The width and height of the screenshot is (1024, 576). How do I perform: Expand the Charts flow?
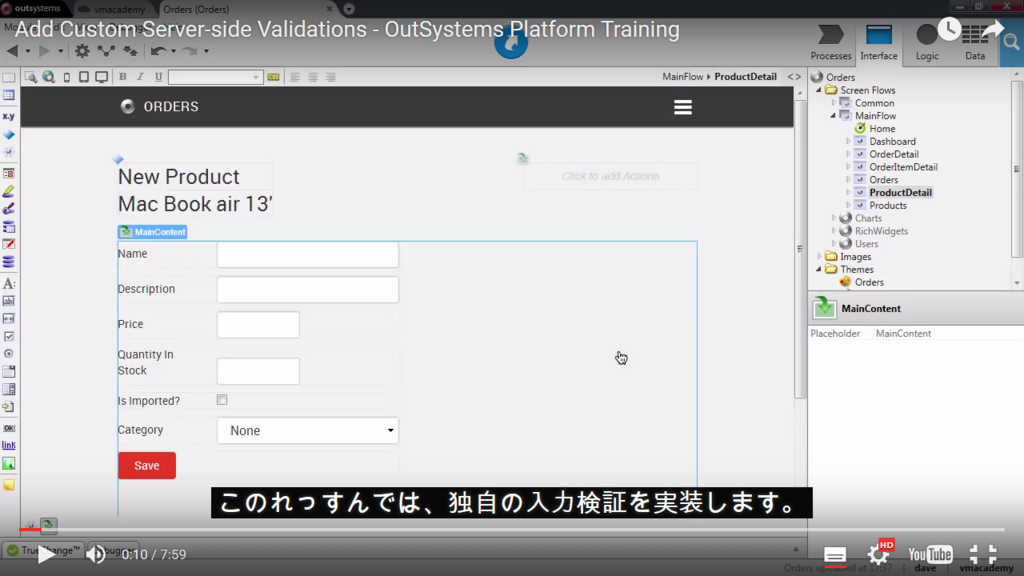833,218
